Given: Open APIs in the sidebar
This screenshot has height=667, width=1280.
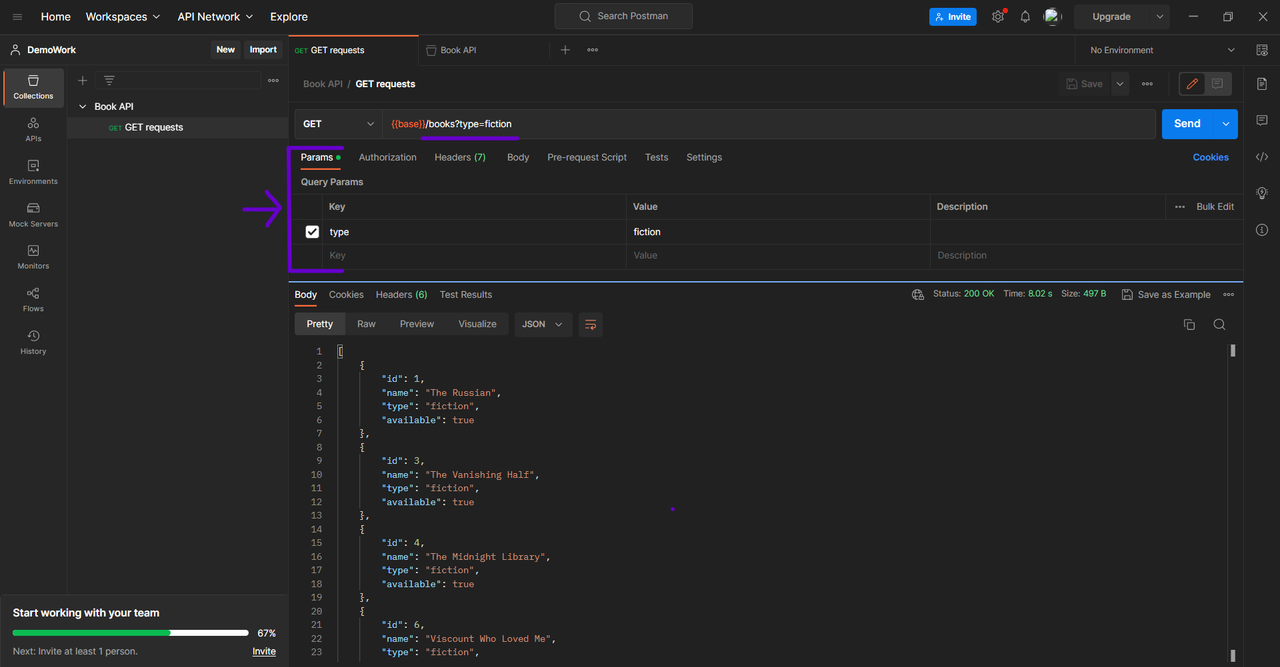Looking at the screenshot, I should click(x=33, y=130).
